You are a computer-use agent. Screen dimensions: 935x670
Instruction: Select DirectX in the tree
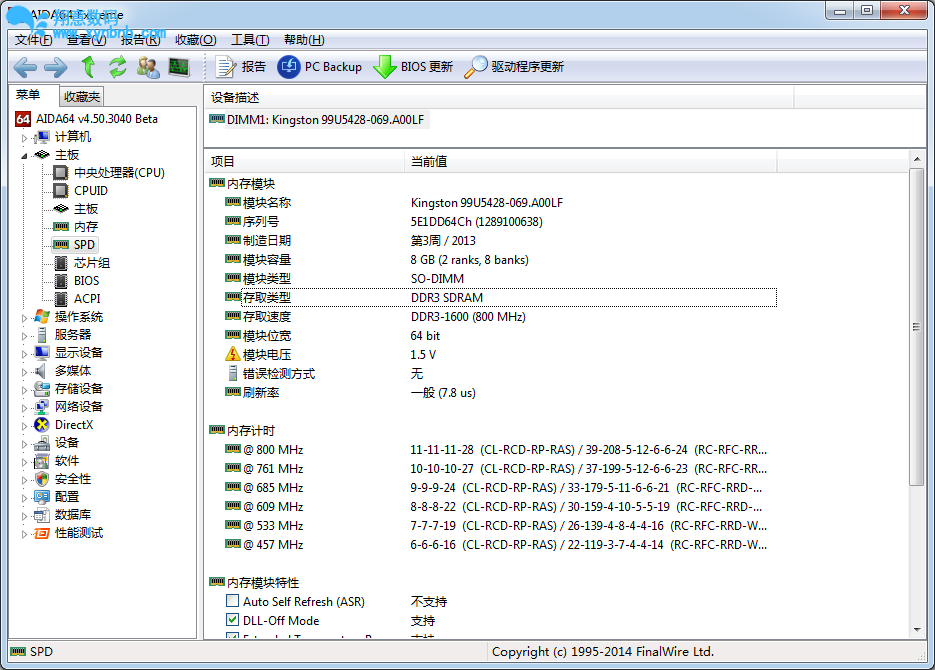[64, 425]
